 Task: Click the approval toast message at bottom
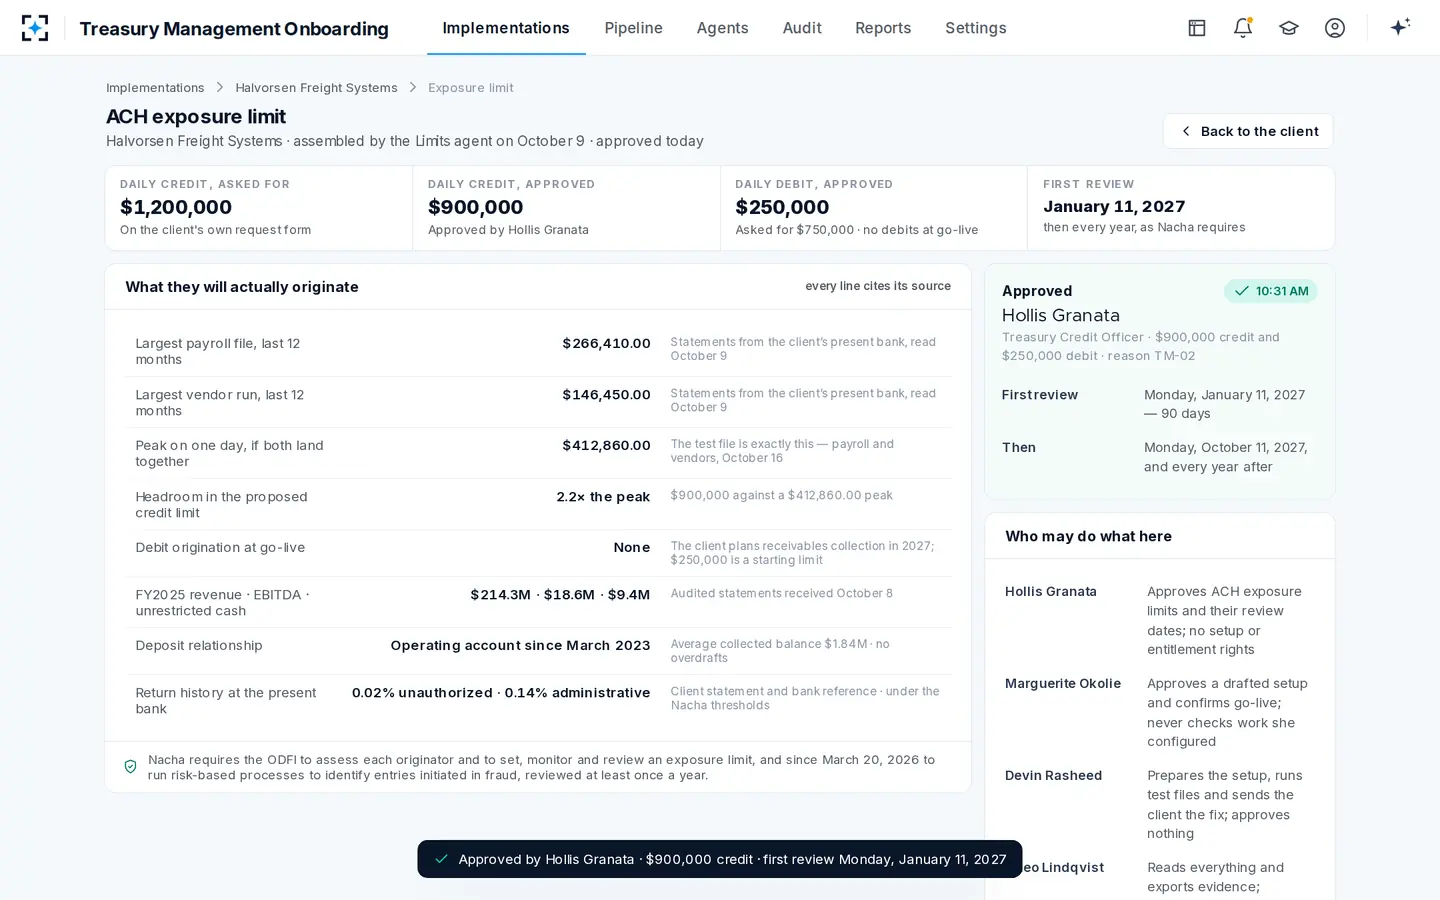click(x=720, y=859)
